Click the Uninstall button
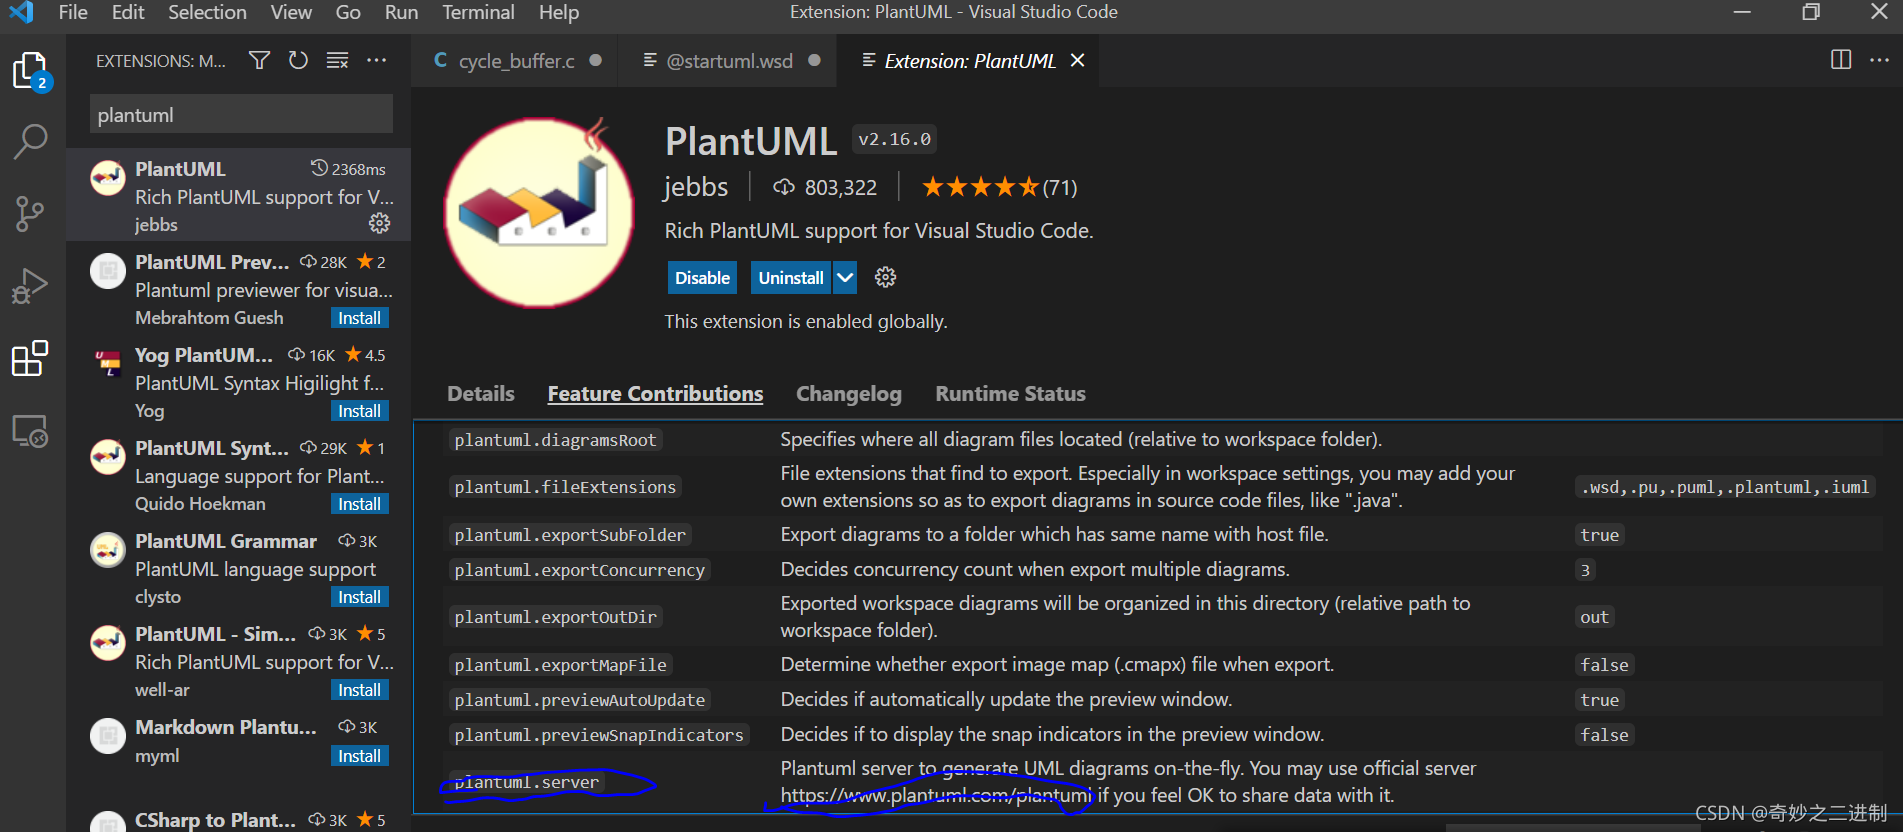This screenshot has width=1903, height=832. (x=791, y=277)
